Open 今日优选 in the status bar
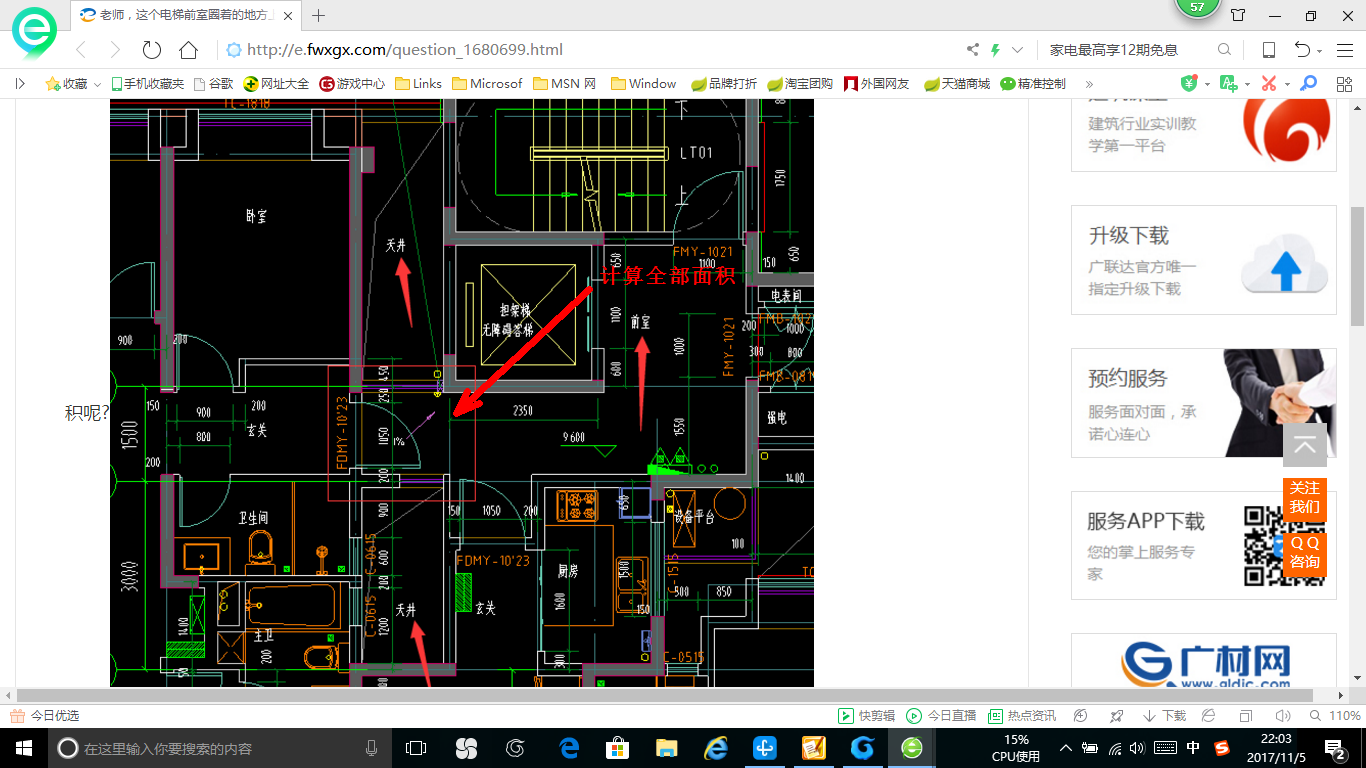Viewport: 1366px width, 768px height. click(44, 716)
